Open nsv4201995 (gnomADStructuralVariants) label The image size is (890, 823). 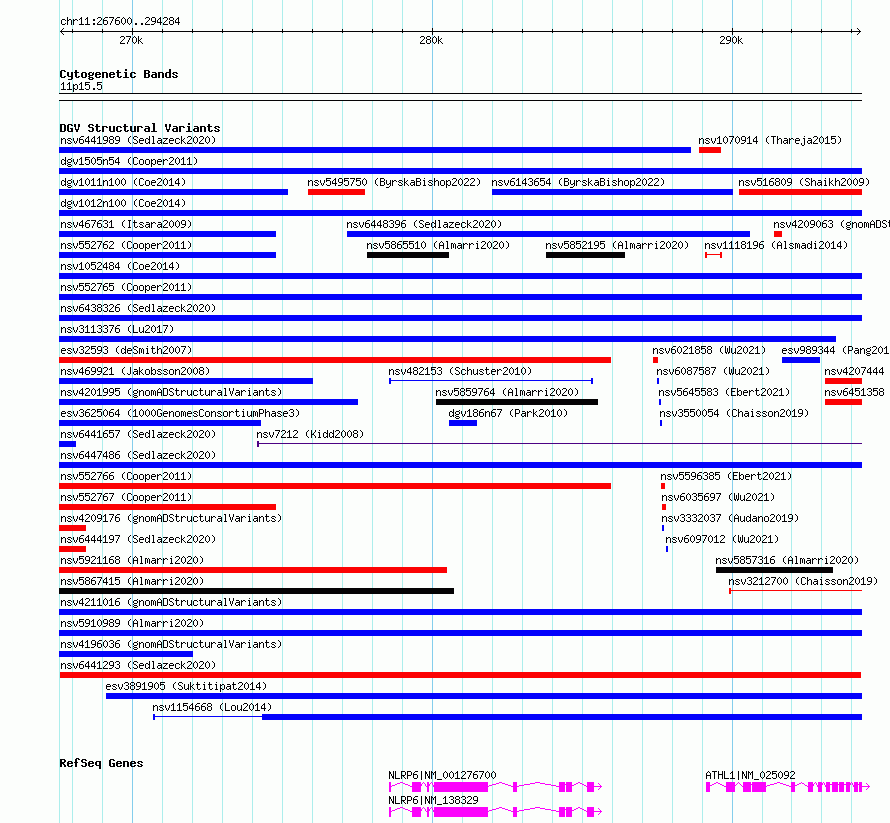171,392
